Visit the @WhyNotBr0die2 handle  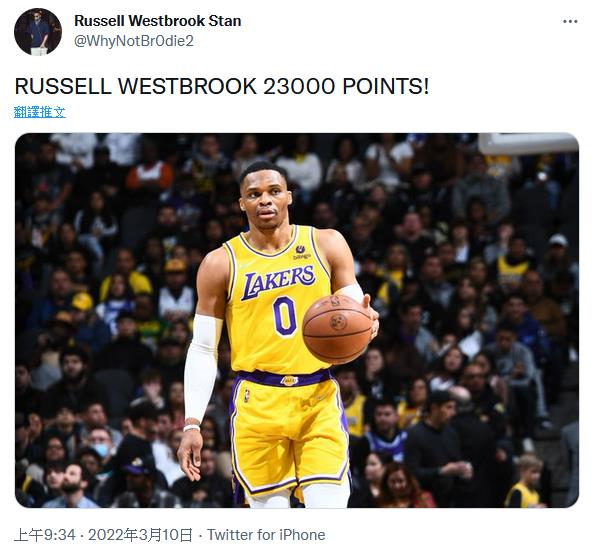pos(134,41)
